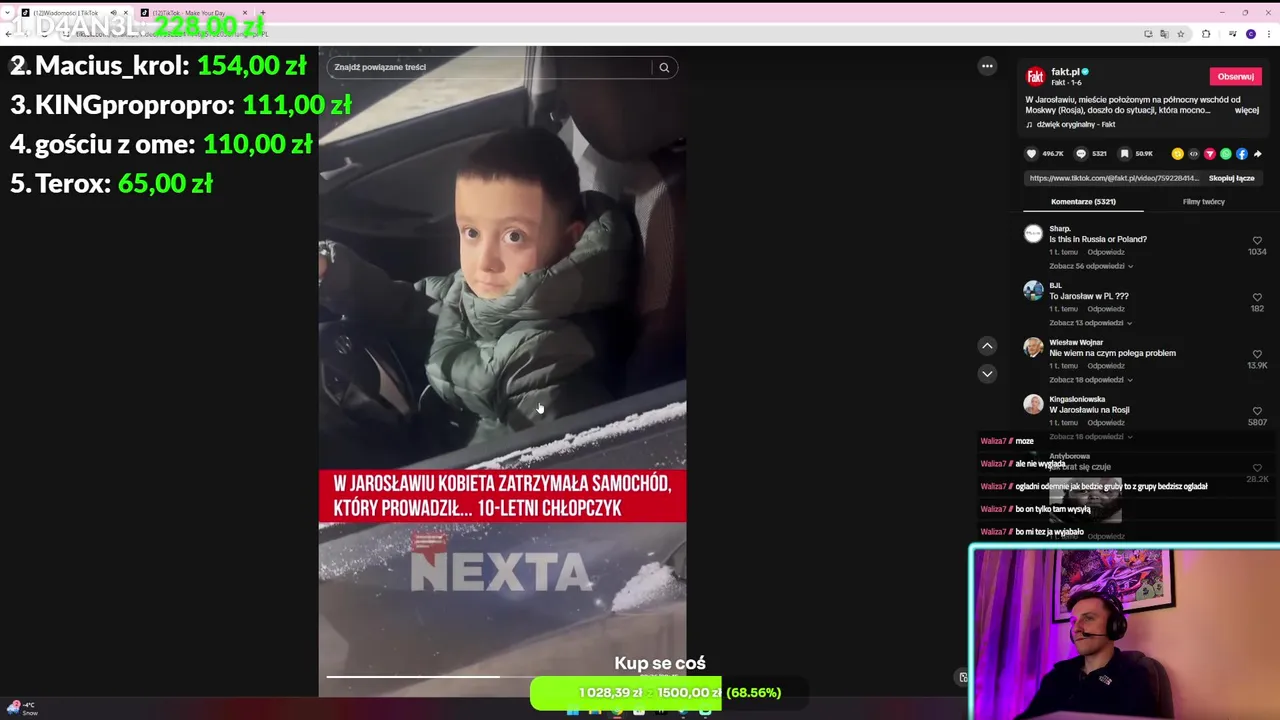Click the Znajdź powiązane treści search field
This screenshot has height=720, width=1280.
coord(490,67)
